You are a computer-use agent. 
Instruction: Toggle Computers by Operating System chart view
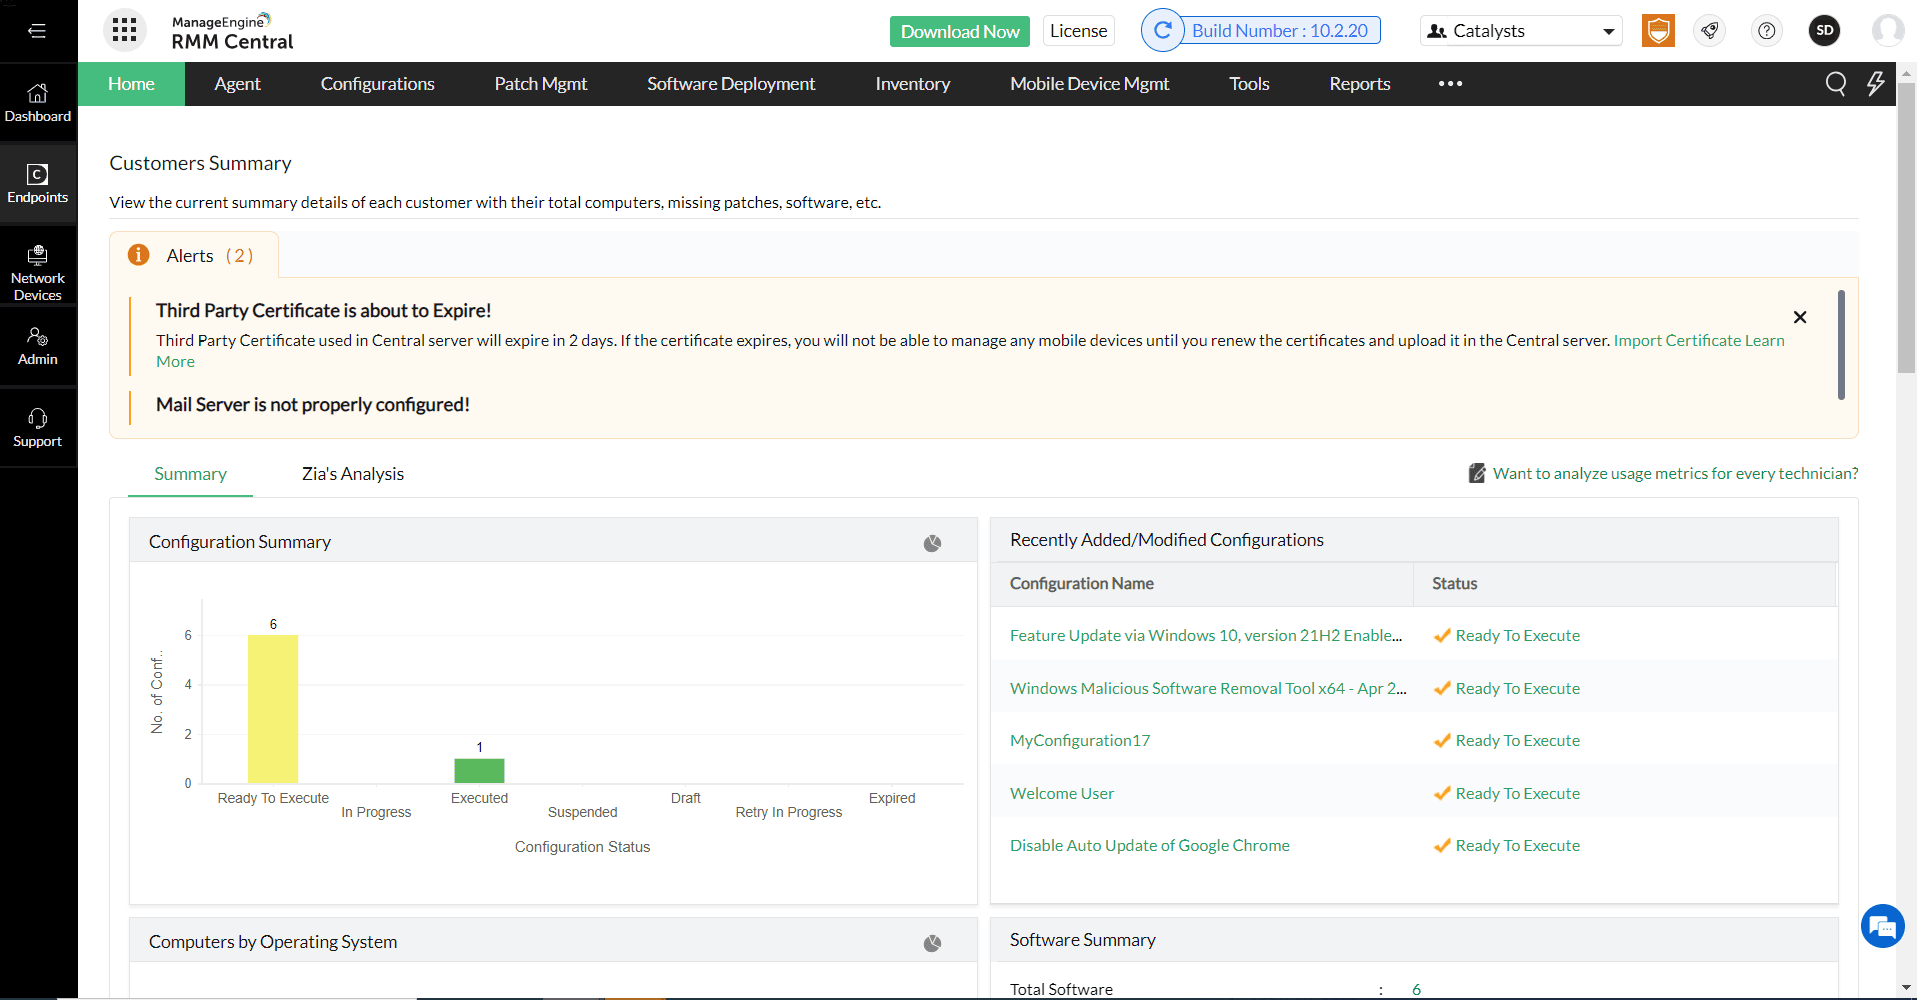(x=932, y=942)
